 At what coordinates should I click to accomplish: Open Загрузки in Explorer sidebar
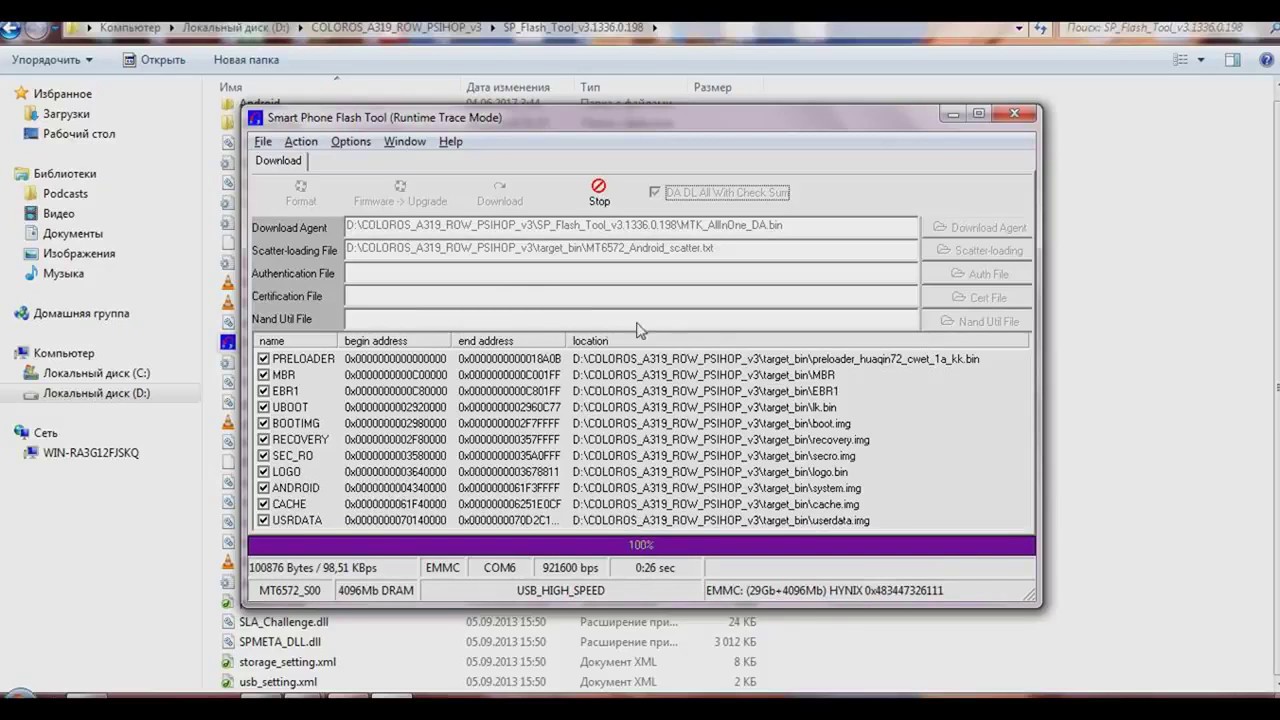pos(66,114)
